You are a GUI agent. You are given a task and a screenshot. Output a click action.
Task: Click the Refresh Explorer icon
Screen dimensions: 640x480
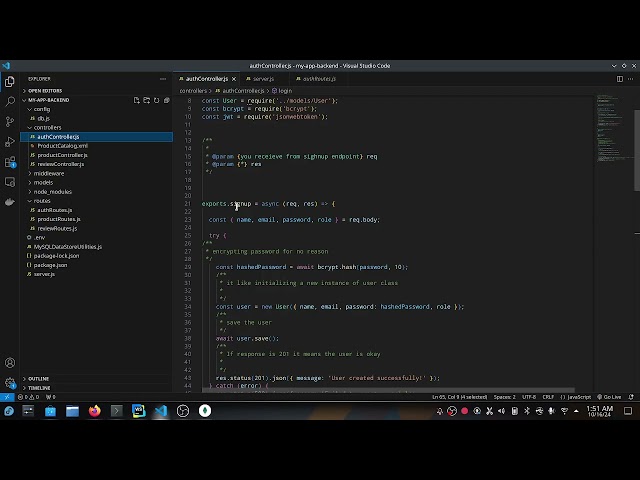(155, 100)
